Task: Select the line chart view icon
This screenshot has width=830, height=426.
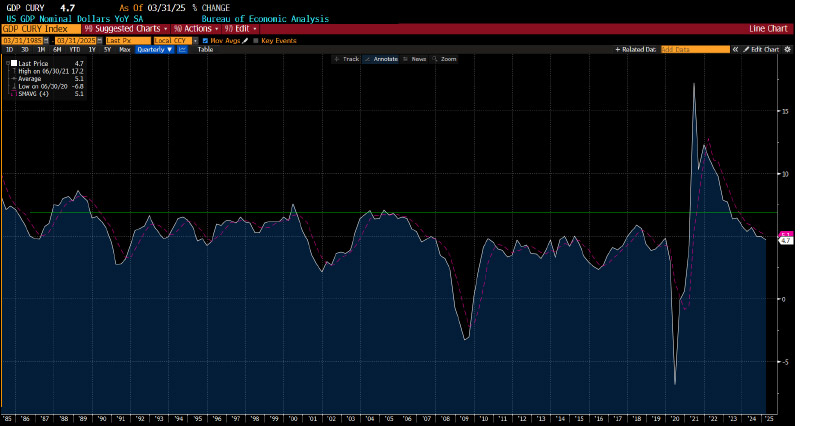Action: [x=183, y=49]
